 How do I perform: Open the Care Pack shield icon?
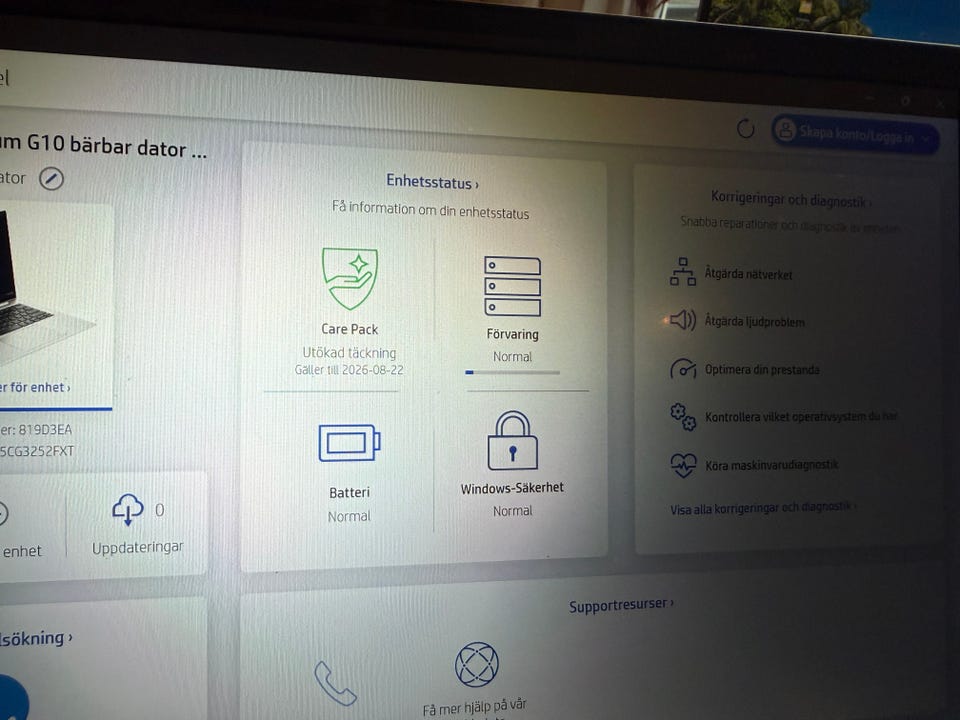click(350, 279)
